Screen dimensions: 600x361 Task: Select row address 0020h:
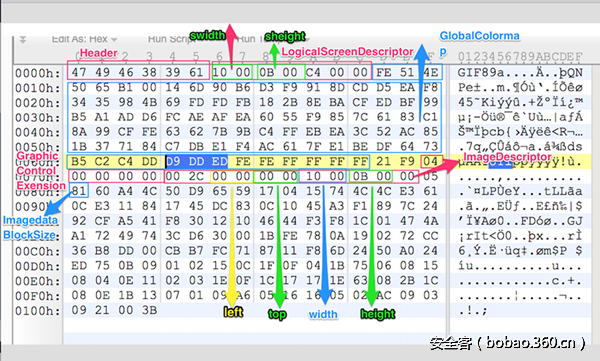point(38,103)
